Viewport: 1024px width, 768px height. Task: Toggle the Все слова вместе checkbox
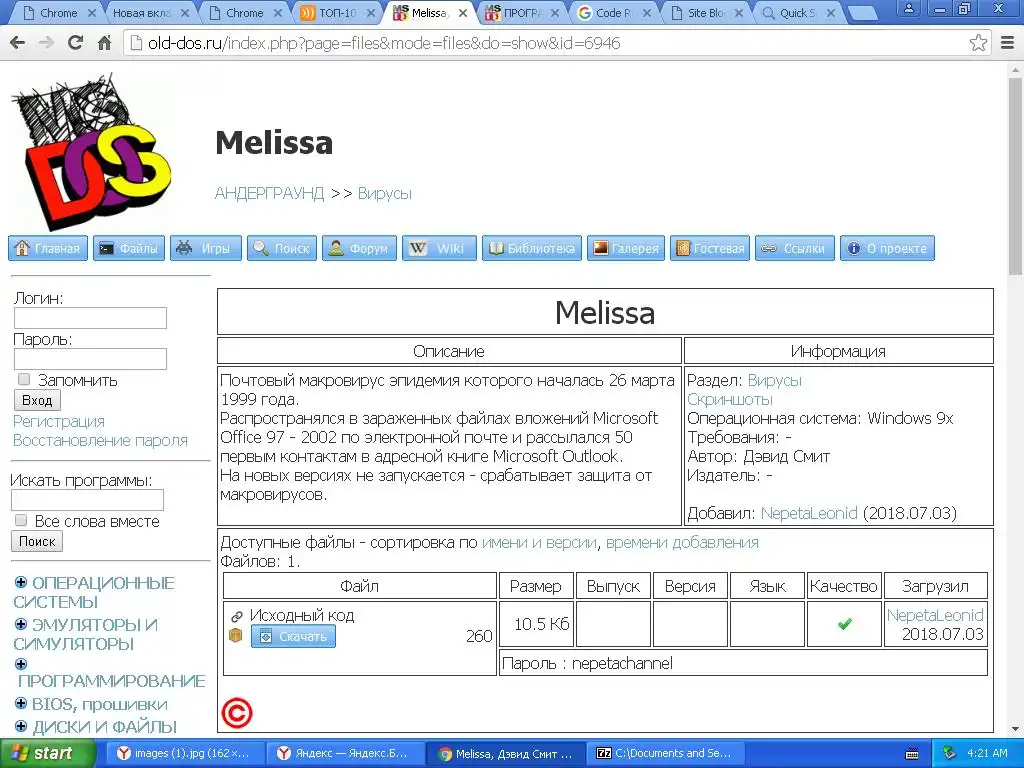(21, 520)
